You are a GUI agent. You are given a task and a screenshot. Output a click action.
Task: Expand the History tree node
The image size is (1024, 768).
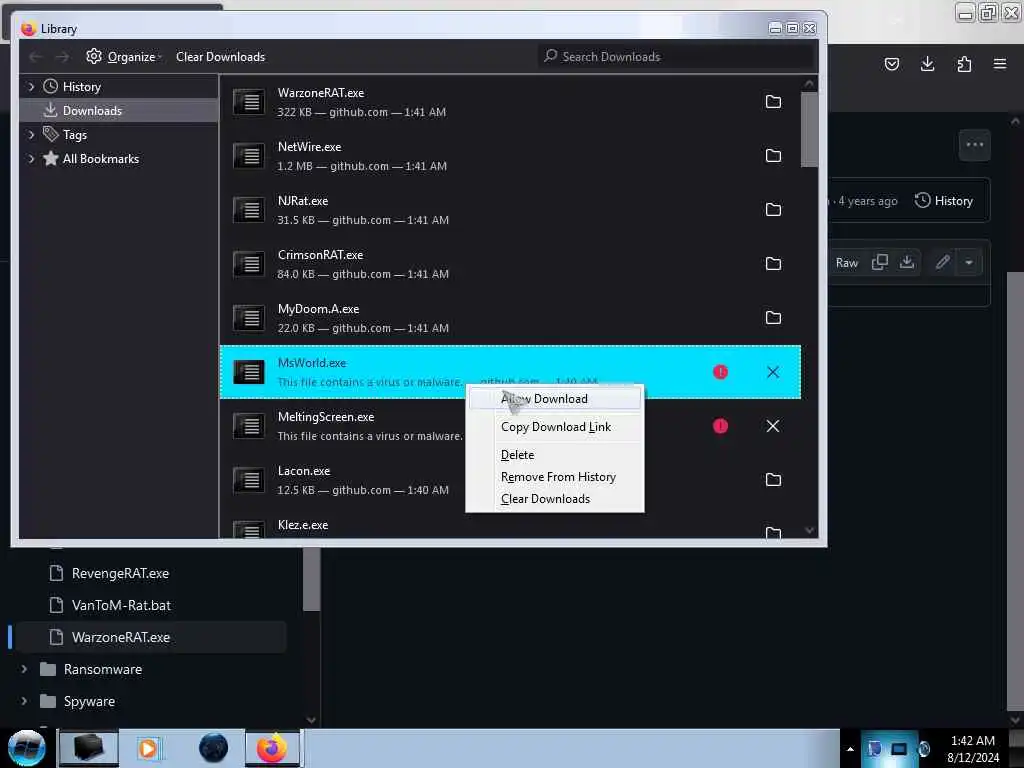point(31,87)
